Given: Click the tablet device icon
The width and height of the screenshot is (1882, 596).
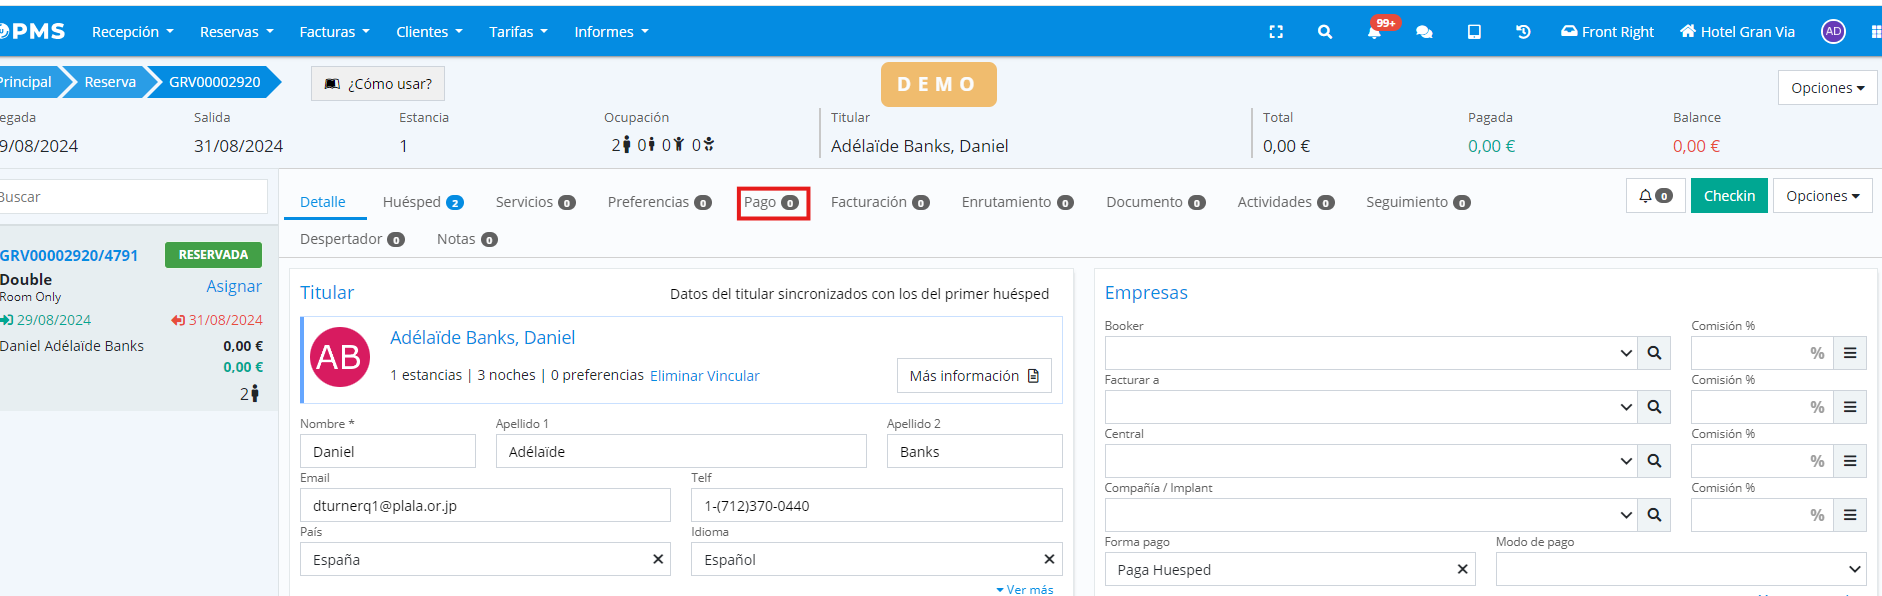Looking at the screenshot, I should pyautogui.click(x=1474, y=32).
